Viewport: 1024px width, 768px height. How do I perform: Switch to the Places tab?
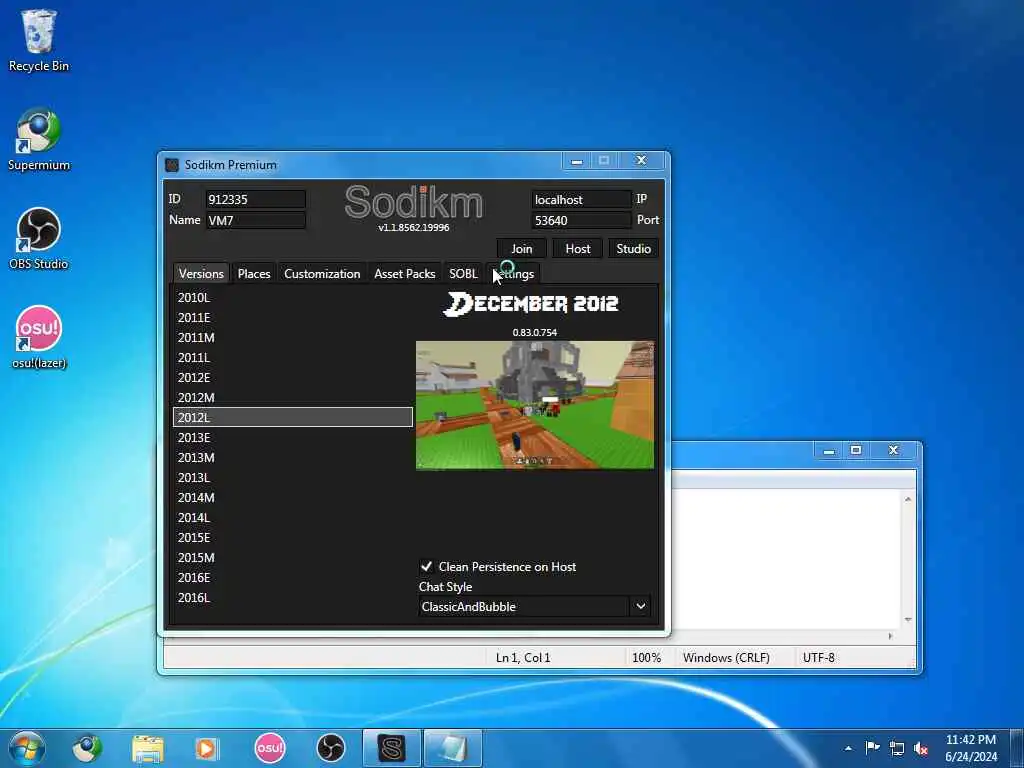point(254,274)
